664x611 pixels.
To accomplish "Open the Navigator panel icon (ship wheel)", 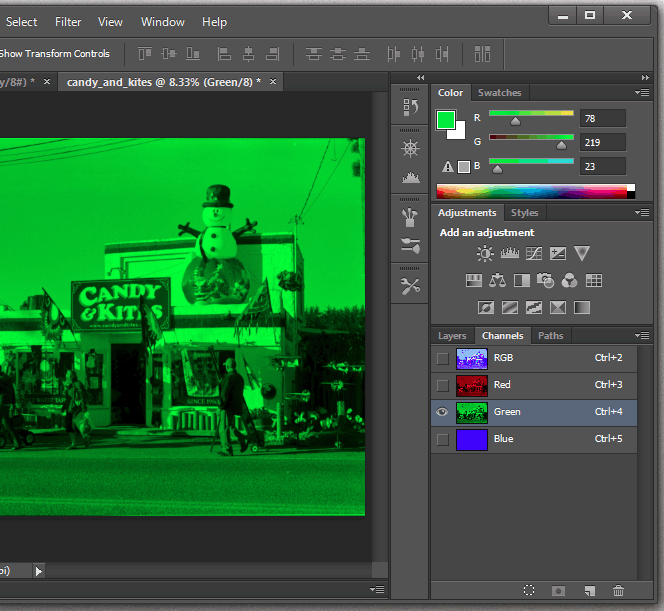I will click(410, 148).
